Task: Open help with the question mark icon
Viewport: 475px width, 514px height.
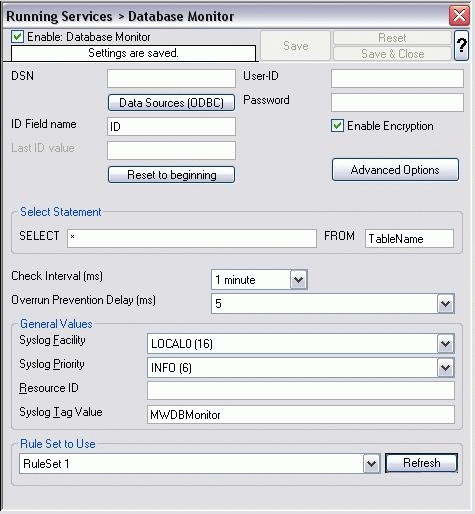Action: click(x=461, y=45)
